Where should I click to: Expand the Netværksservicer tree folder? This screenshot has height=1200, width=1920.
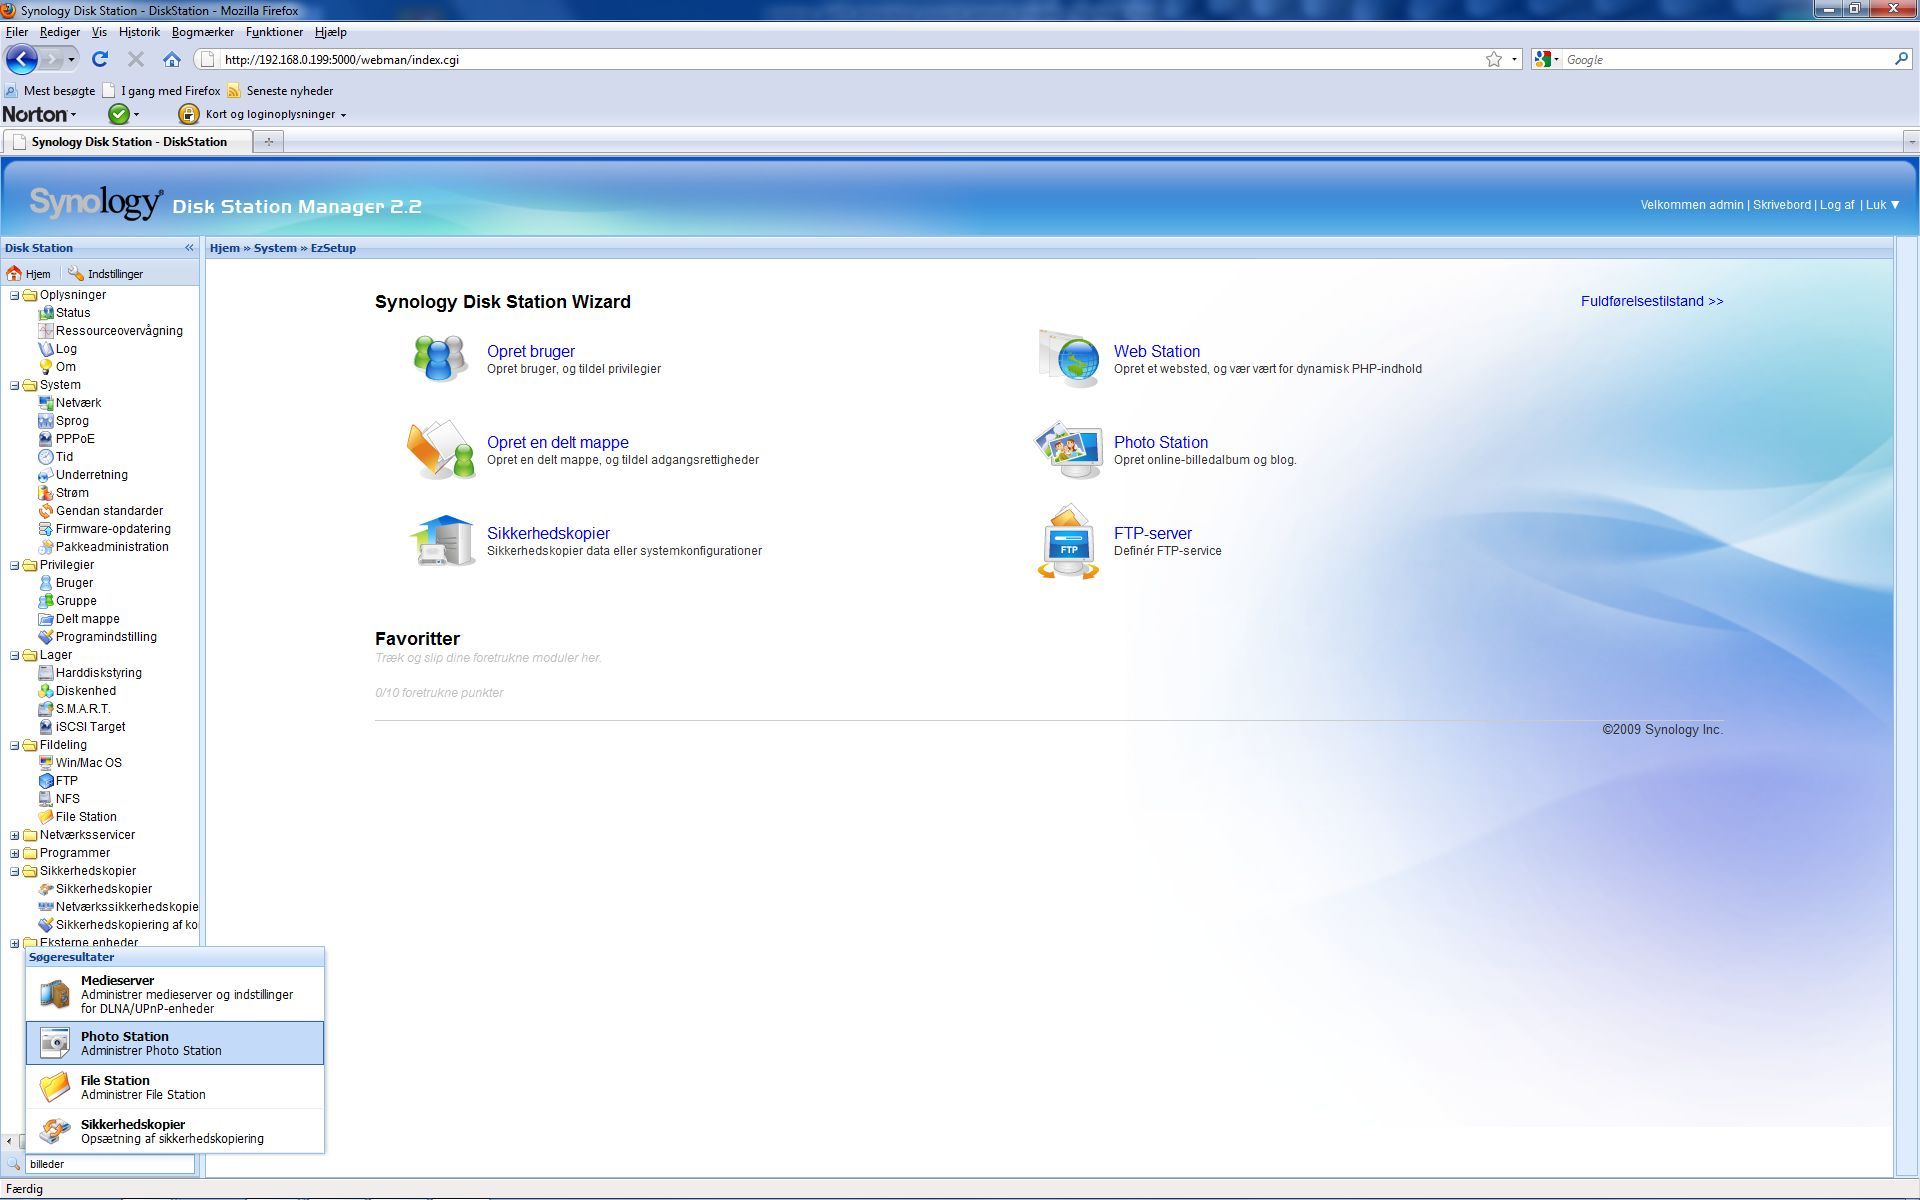coord(15,835)
